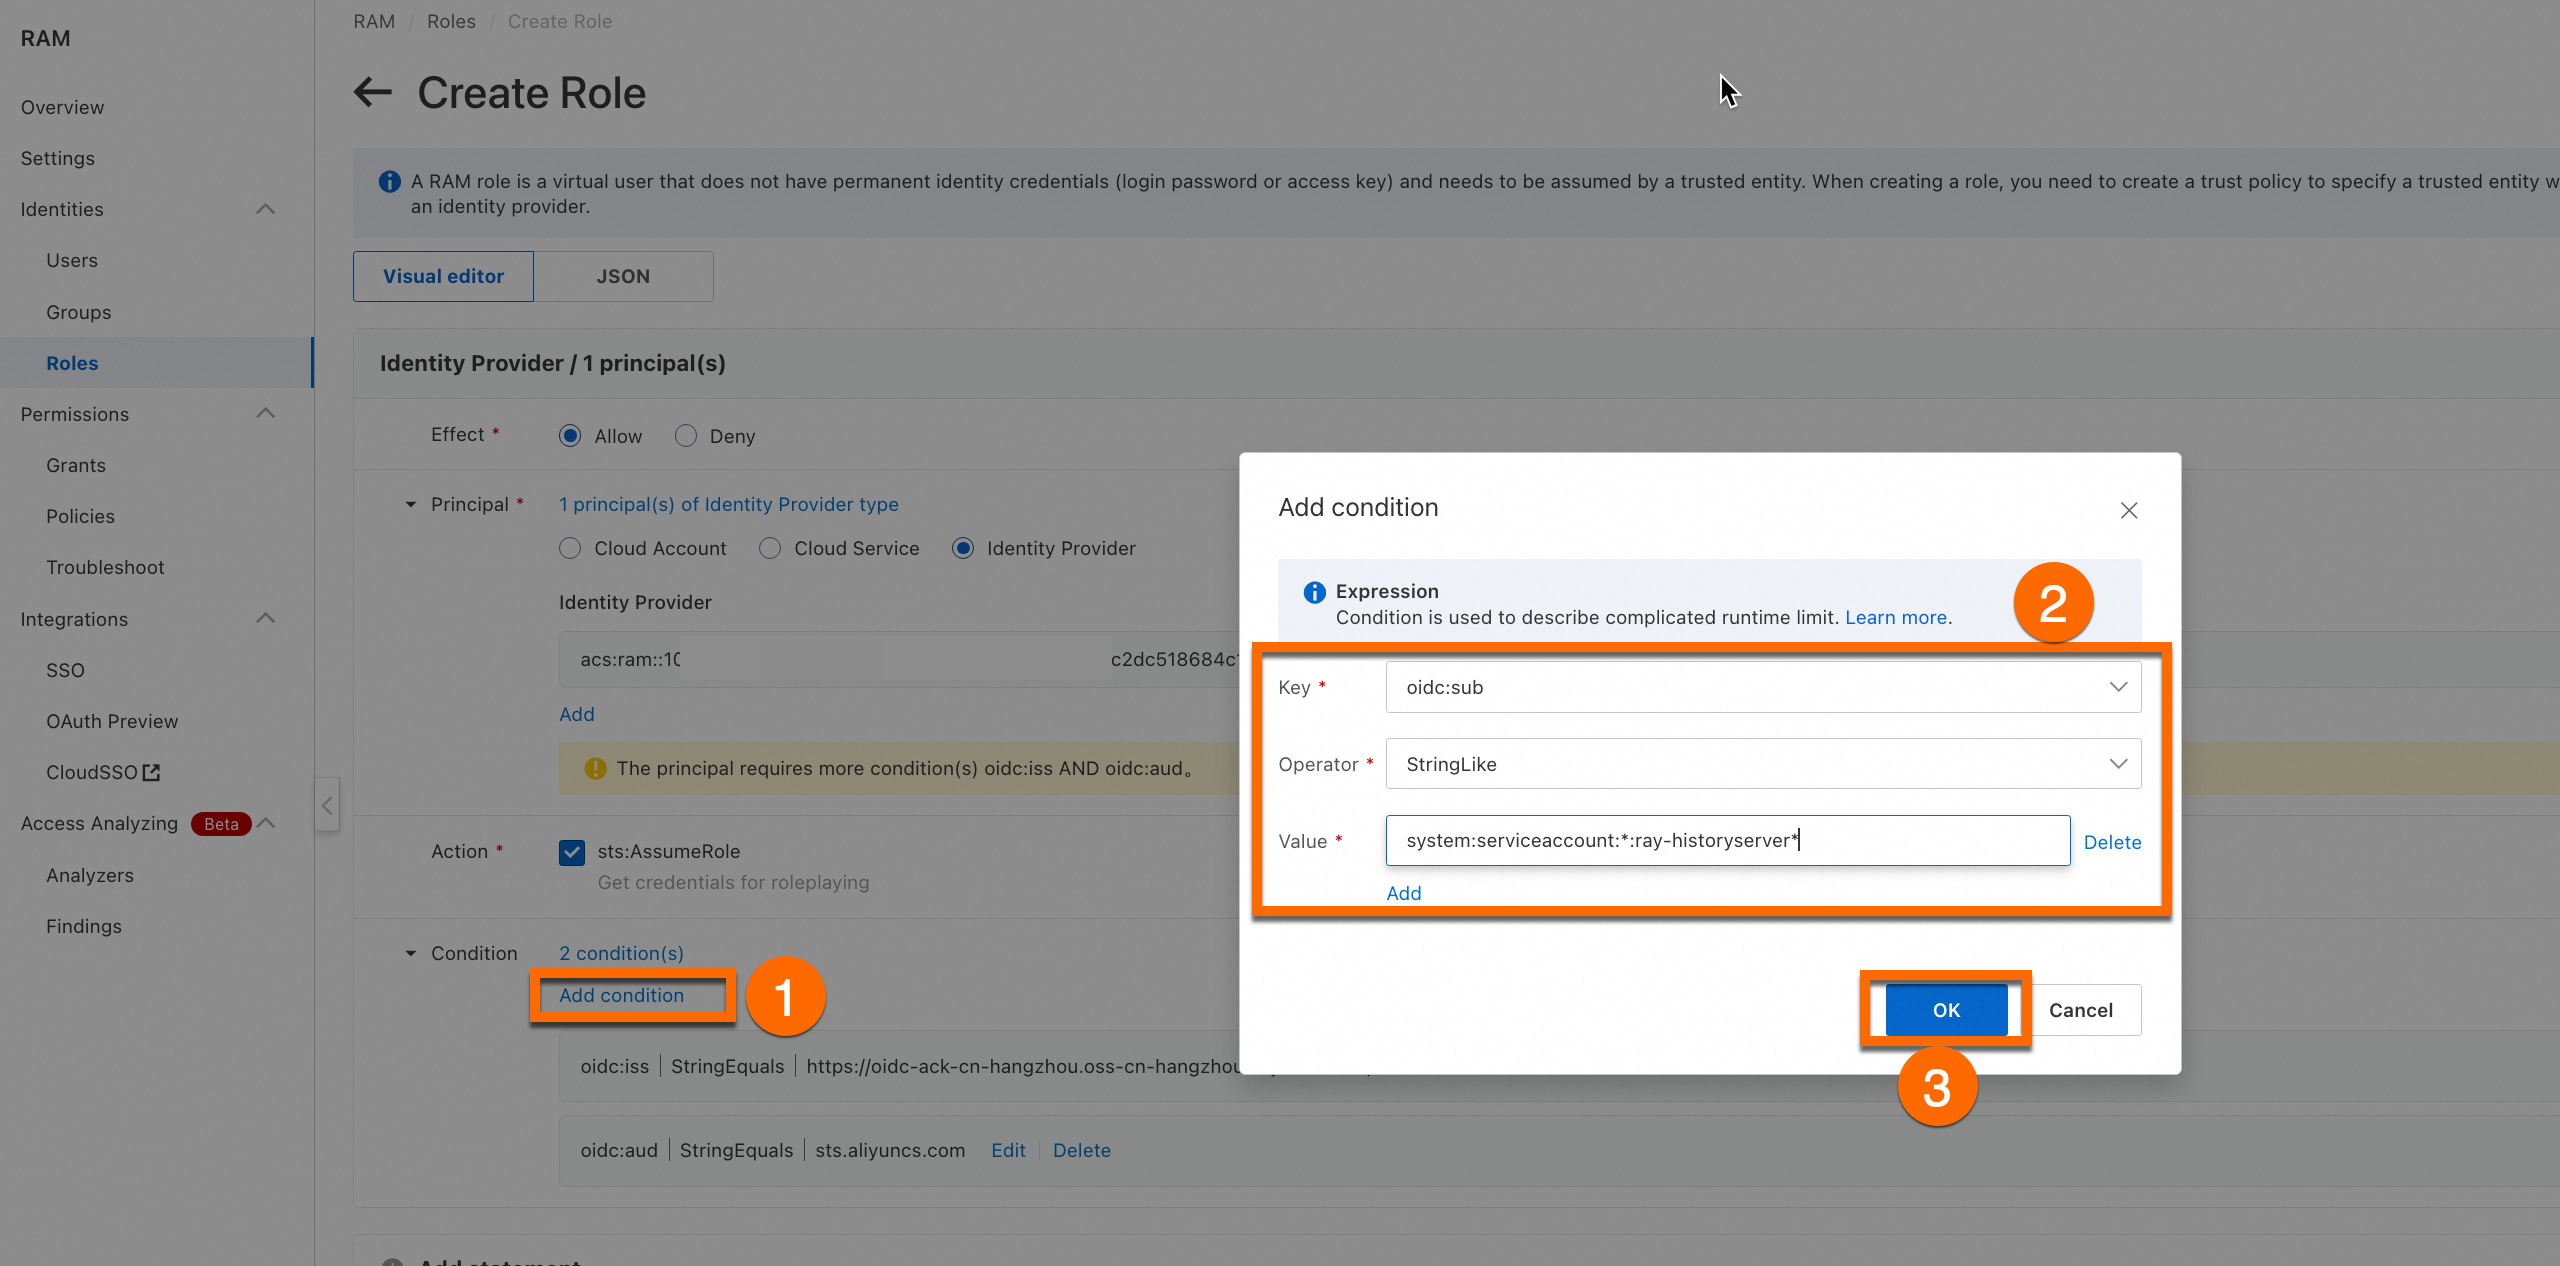Viewport: 2560px width, 1266px height.
Task: Click the info icon in the RAM role banner
Action: (x=389, y=182)
